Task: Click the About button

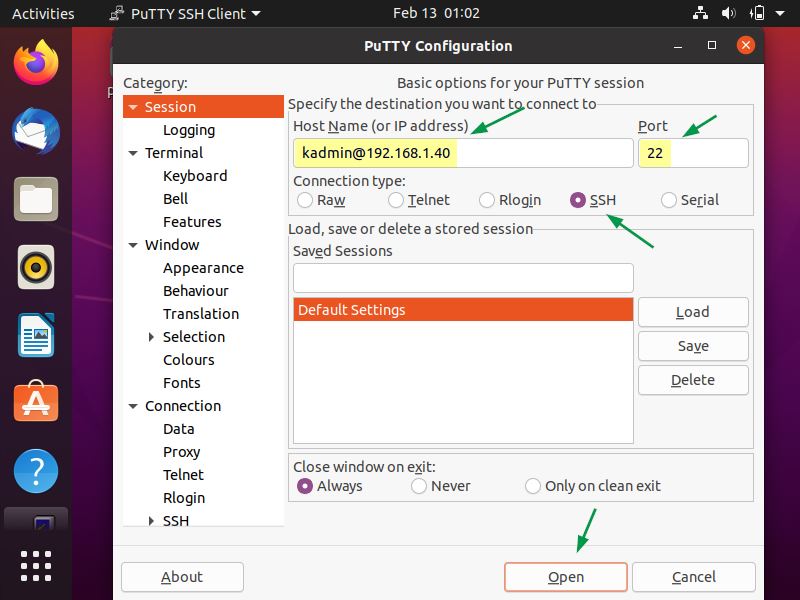Action: [x=182, y=577]
